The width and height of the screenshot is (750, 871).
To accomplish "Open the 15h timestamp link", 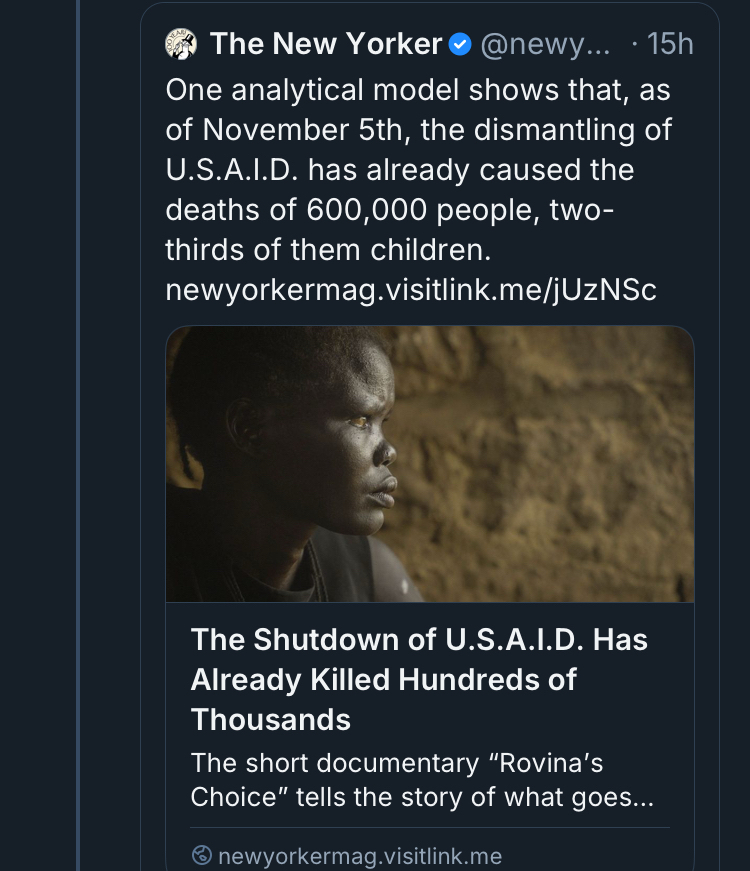I will coord(670,45).
